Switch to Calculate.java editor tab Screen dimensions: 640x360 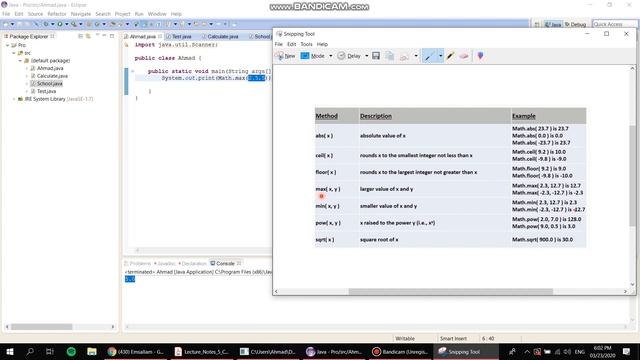220,36
